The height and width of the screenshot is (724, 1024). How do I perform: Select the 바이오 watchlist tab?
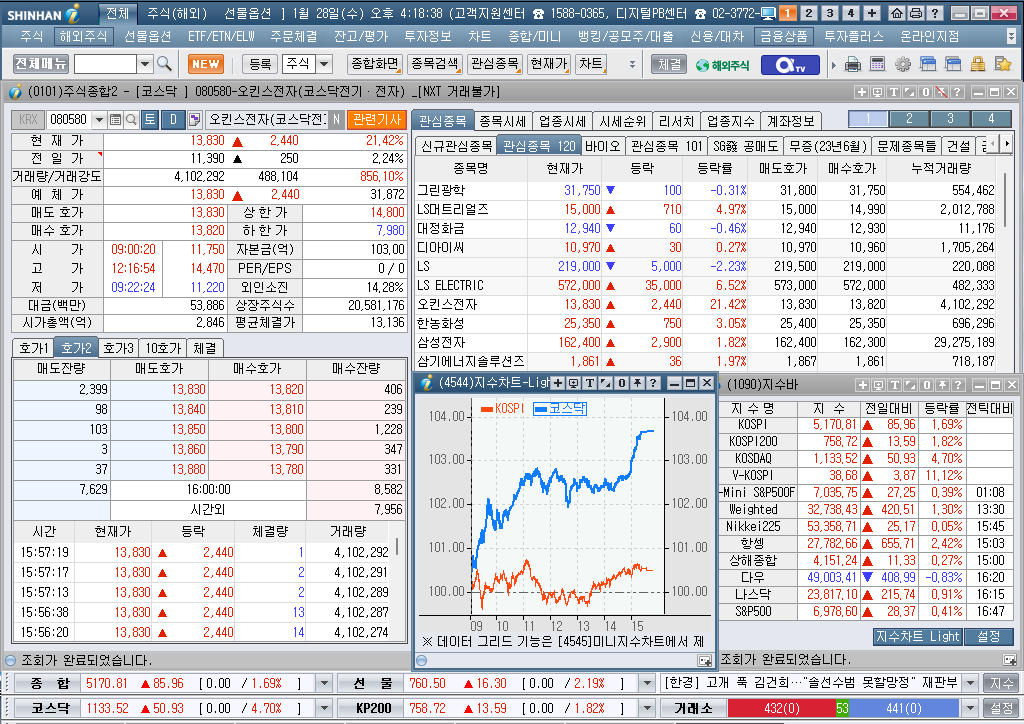point(602,146)
